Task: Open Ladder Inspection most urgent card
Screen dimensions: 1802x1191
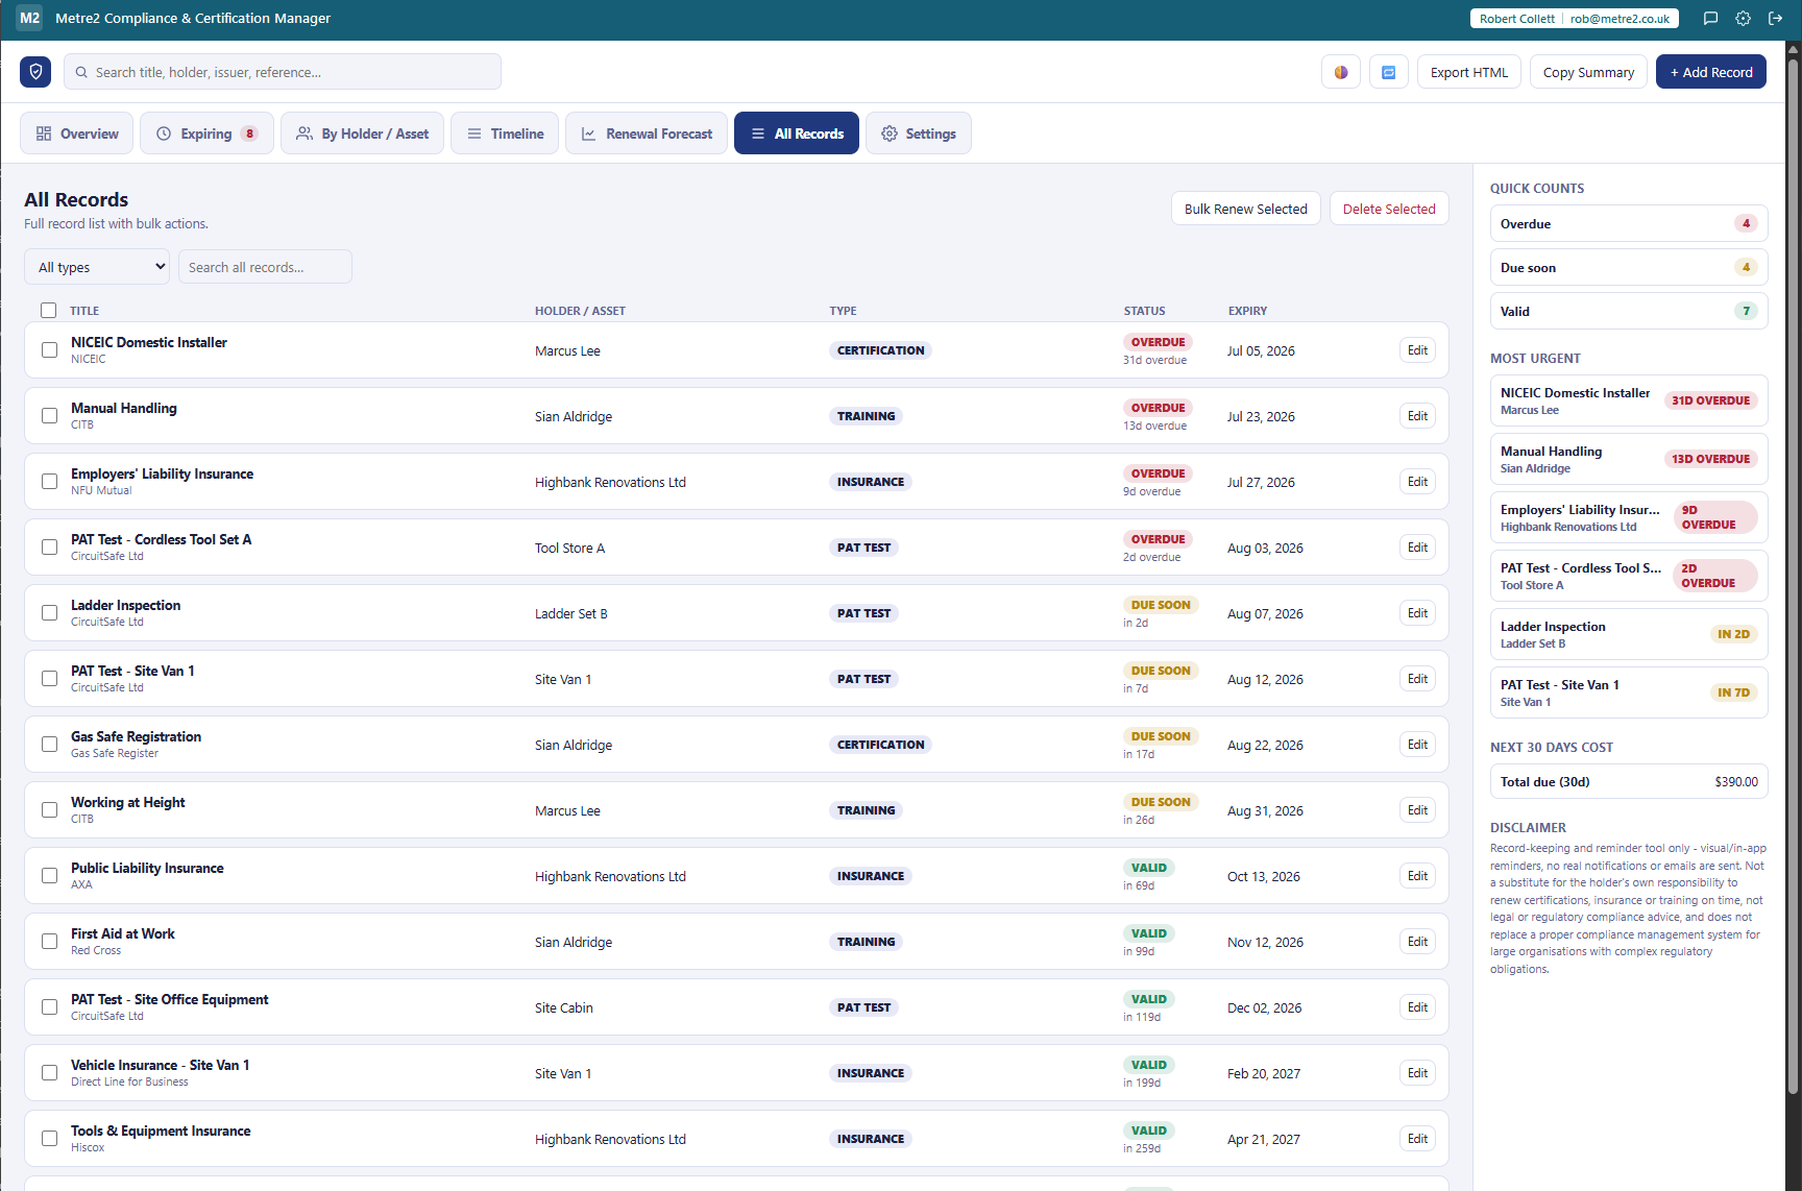Action: [x=1628, y=634]
